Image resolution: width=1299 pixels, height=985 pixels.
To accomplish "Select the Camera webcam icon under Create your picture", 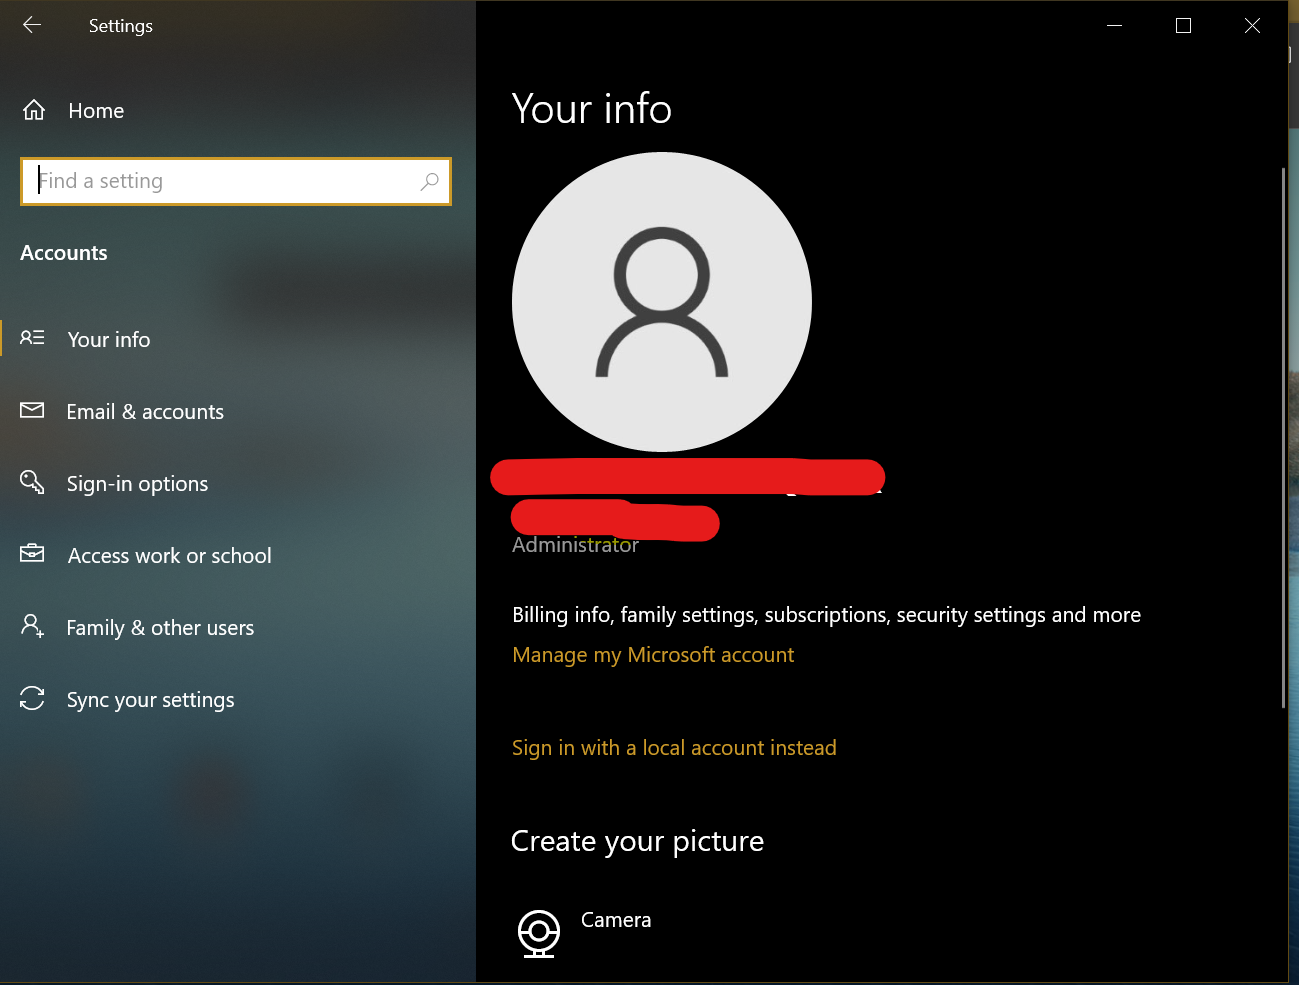I will [x=539, y=933].
